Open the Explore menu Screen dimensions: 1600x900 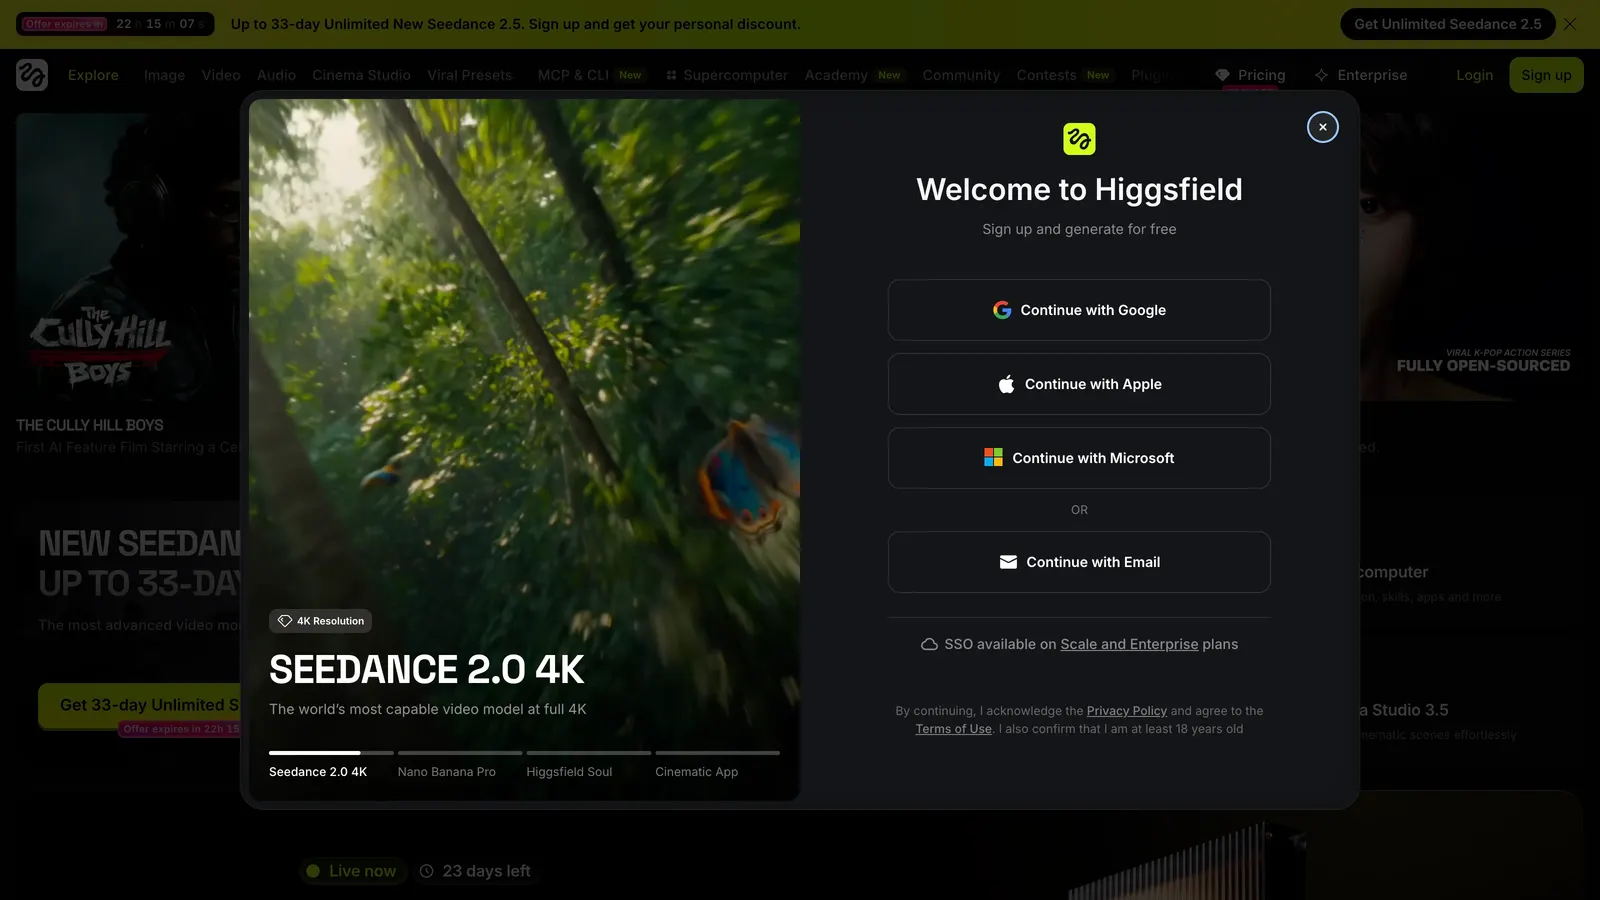coord(93,75)
